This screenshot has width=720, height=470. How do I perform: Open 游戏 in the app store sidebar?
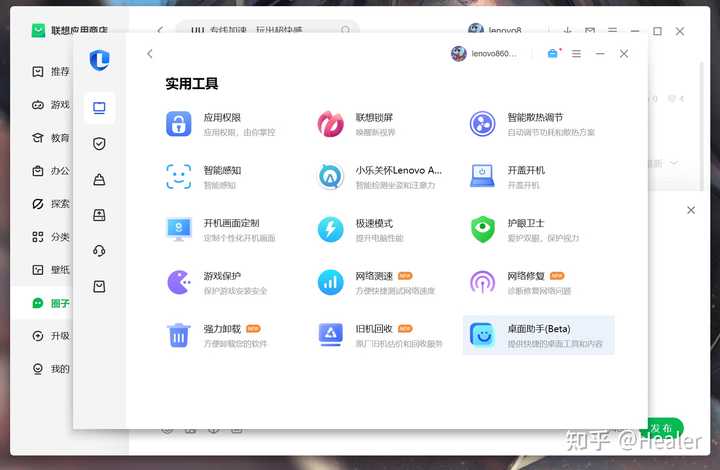coord(51,105)
